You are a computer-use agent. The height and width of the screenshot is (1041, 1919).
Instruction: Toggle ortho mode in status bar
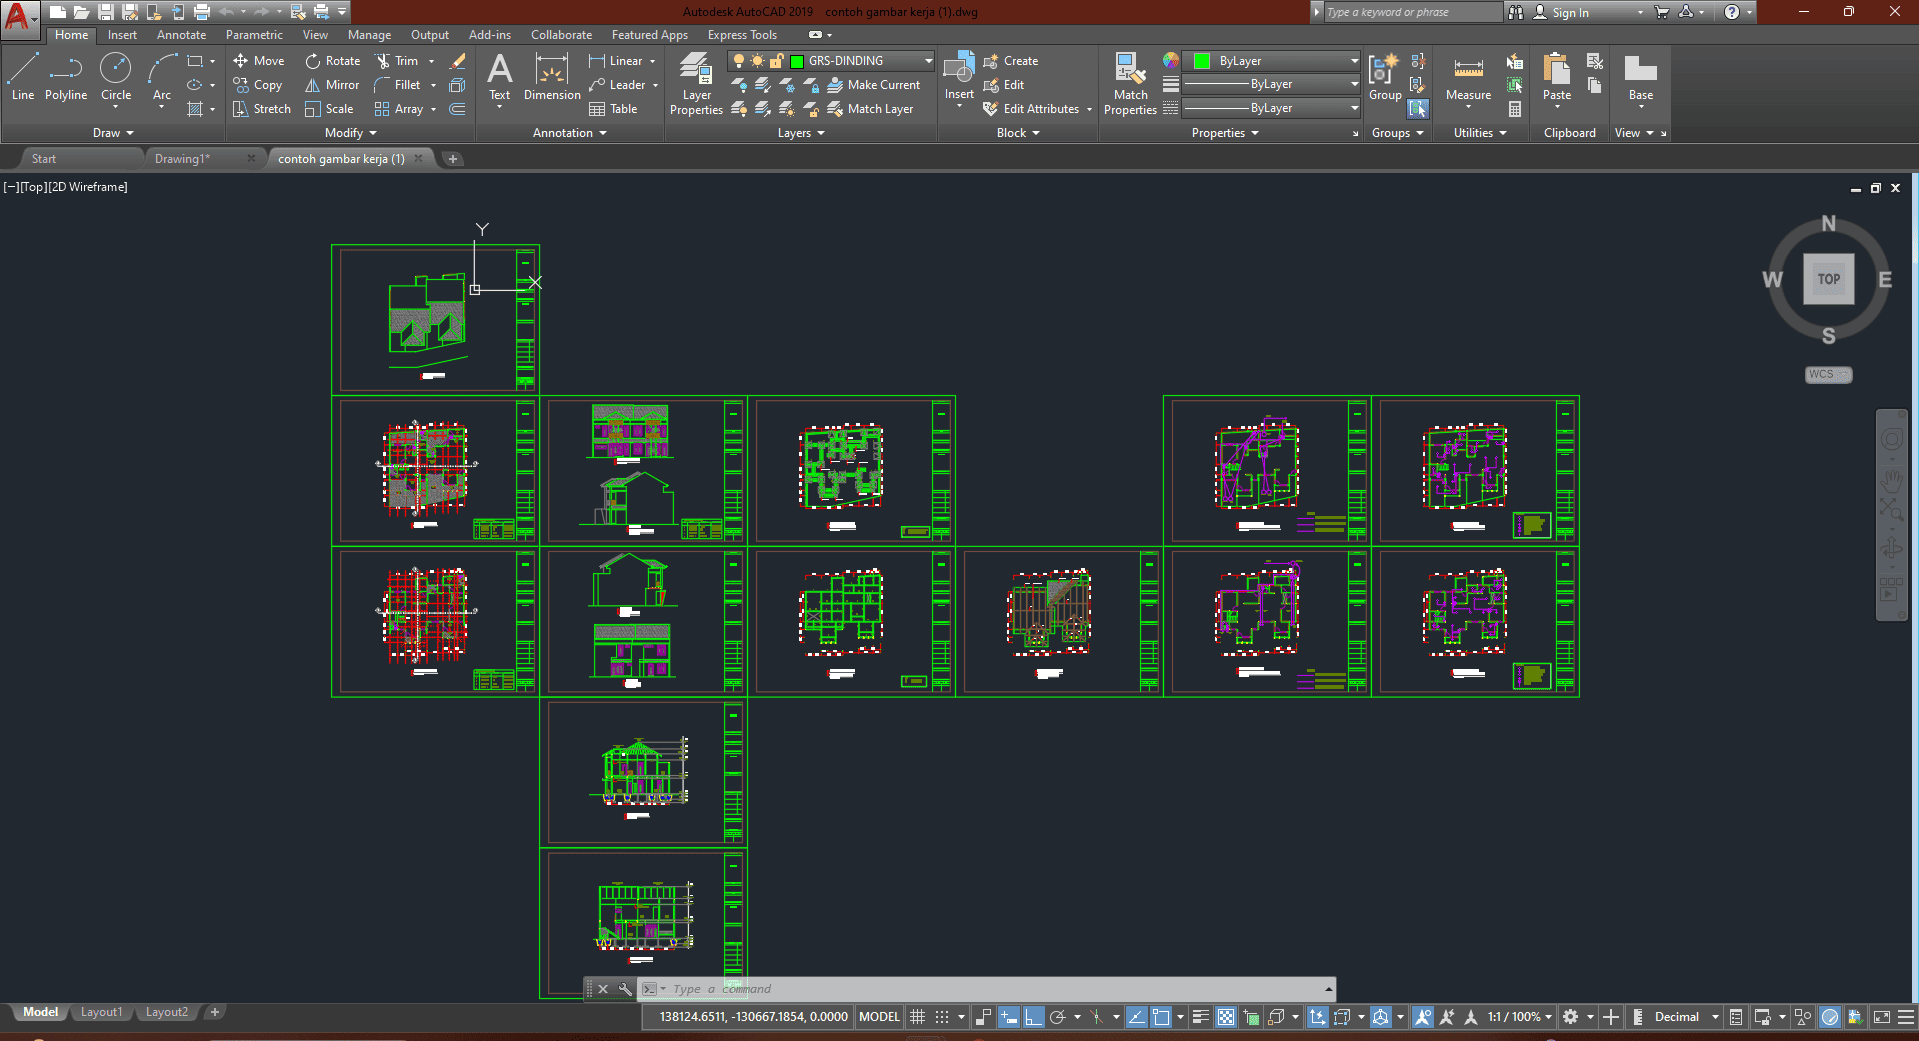click(1033, 1017)
